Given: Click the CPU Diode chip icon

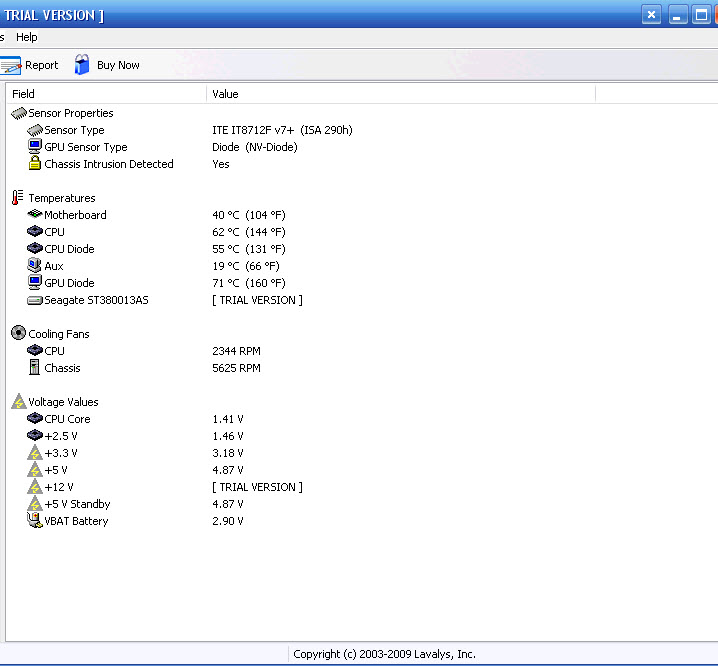Looking at the screenshot, I should pos(35,248).
